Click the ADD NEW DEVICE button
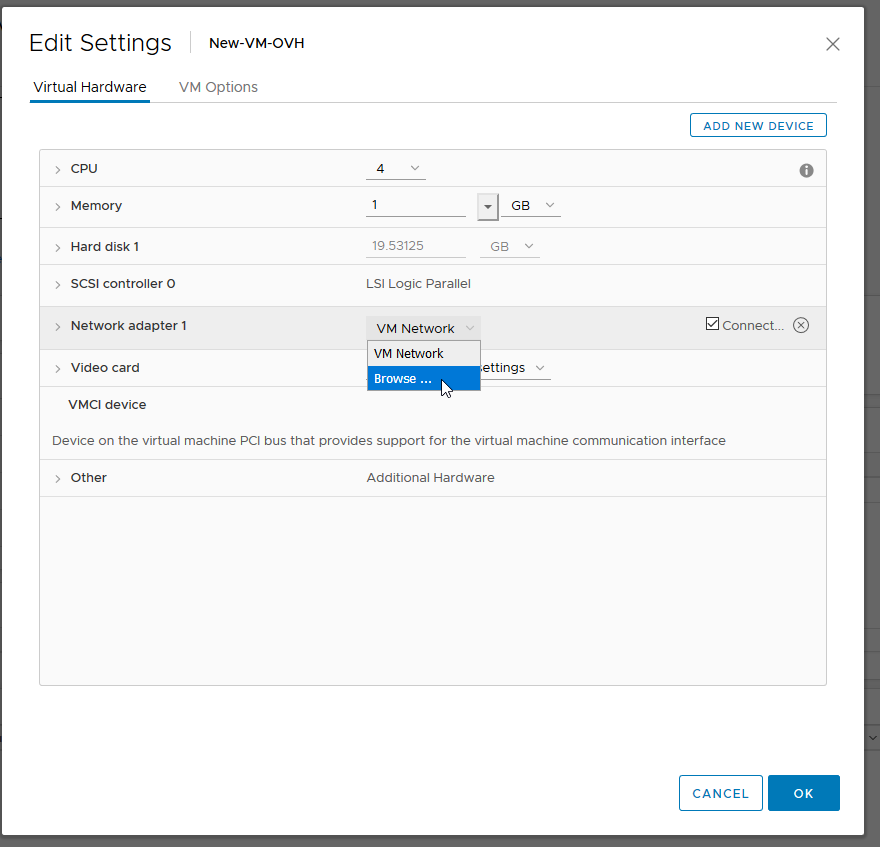880x847 pixels. click(x=758, y=125)
